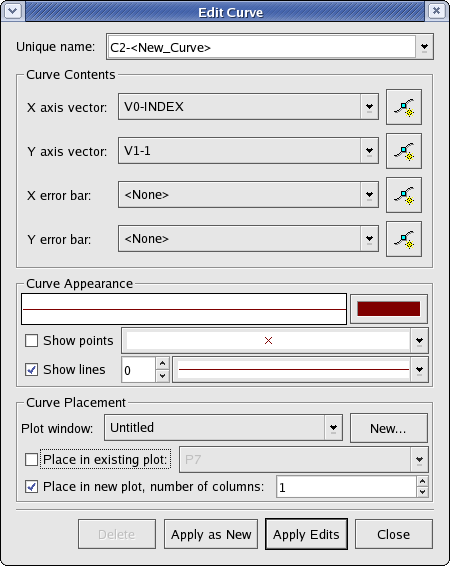Expand the X error bar dropdown
450x566 pixels.
369,195
